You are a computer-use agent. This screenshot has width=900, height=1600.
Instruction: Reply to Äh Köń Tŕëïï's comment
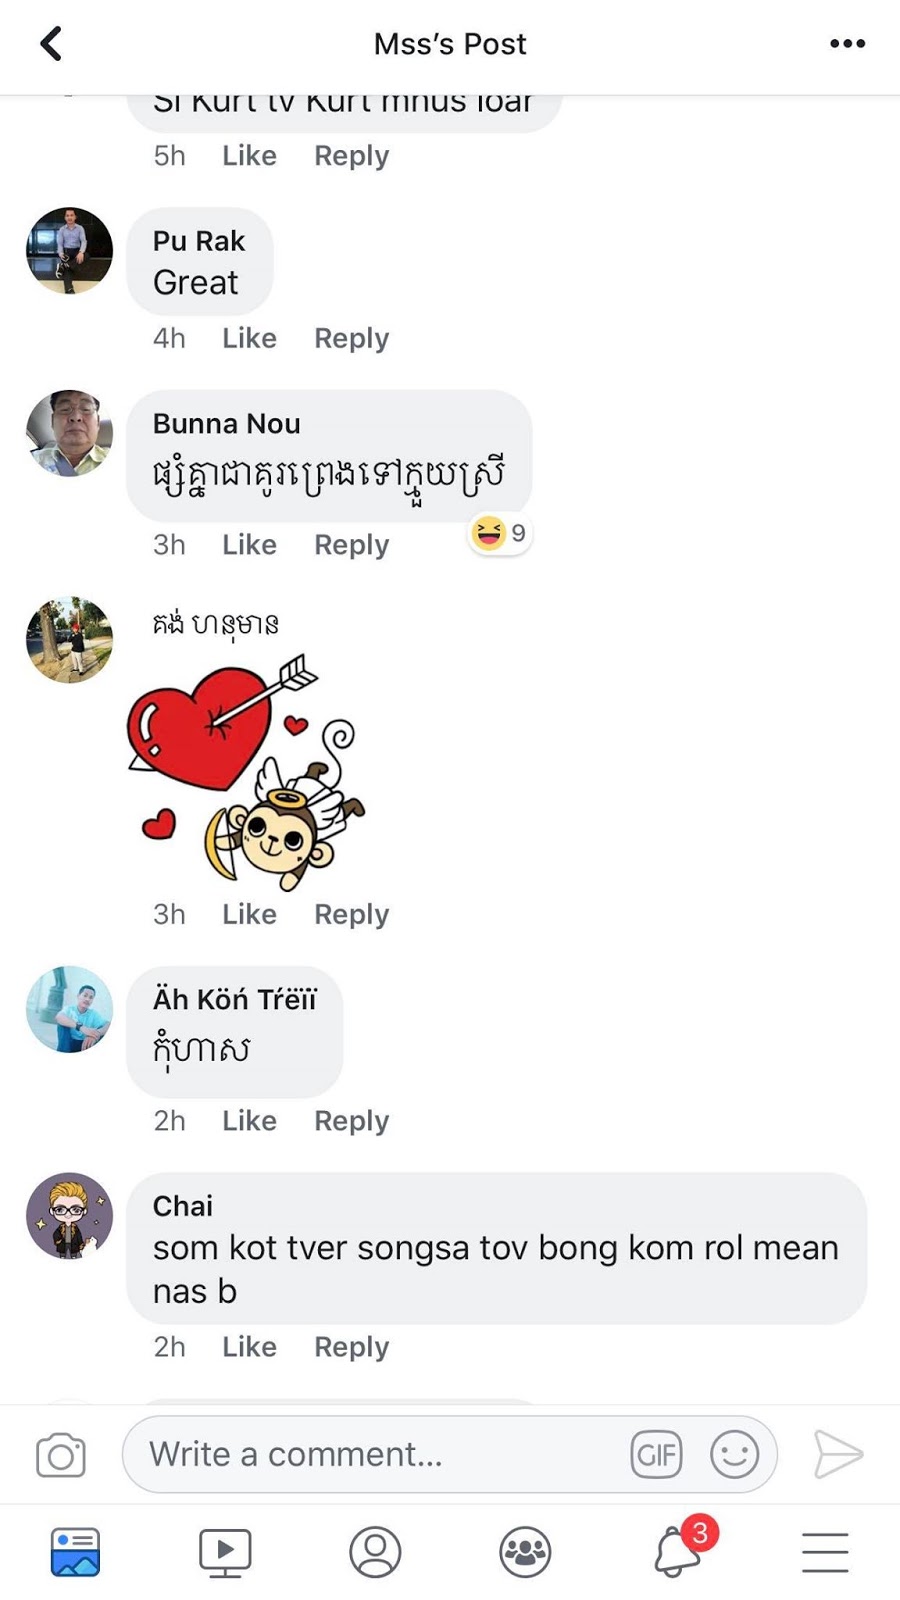[351, 1121]
